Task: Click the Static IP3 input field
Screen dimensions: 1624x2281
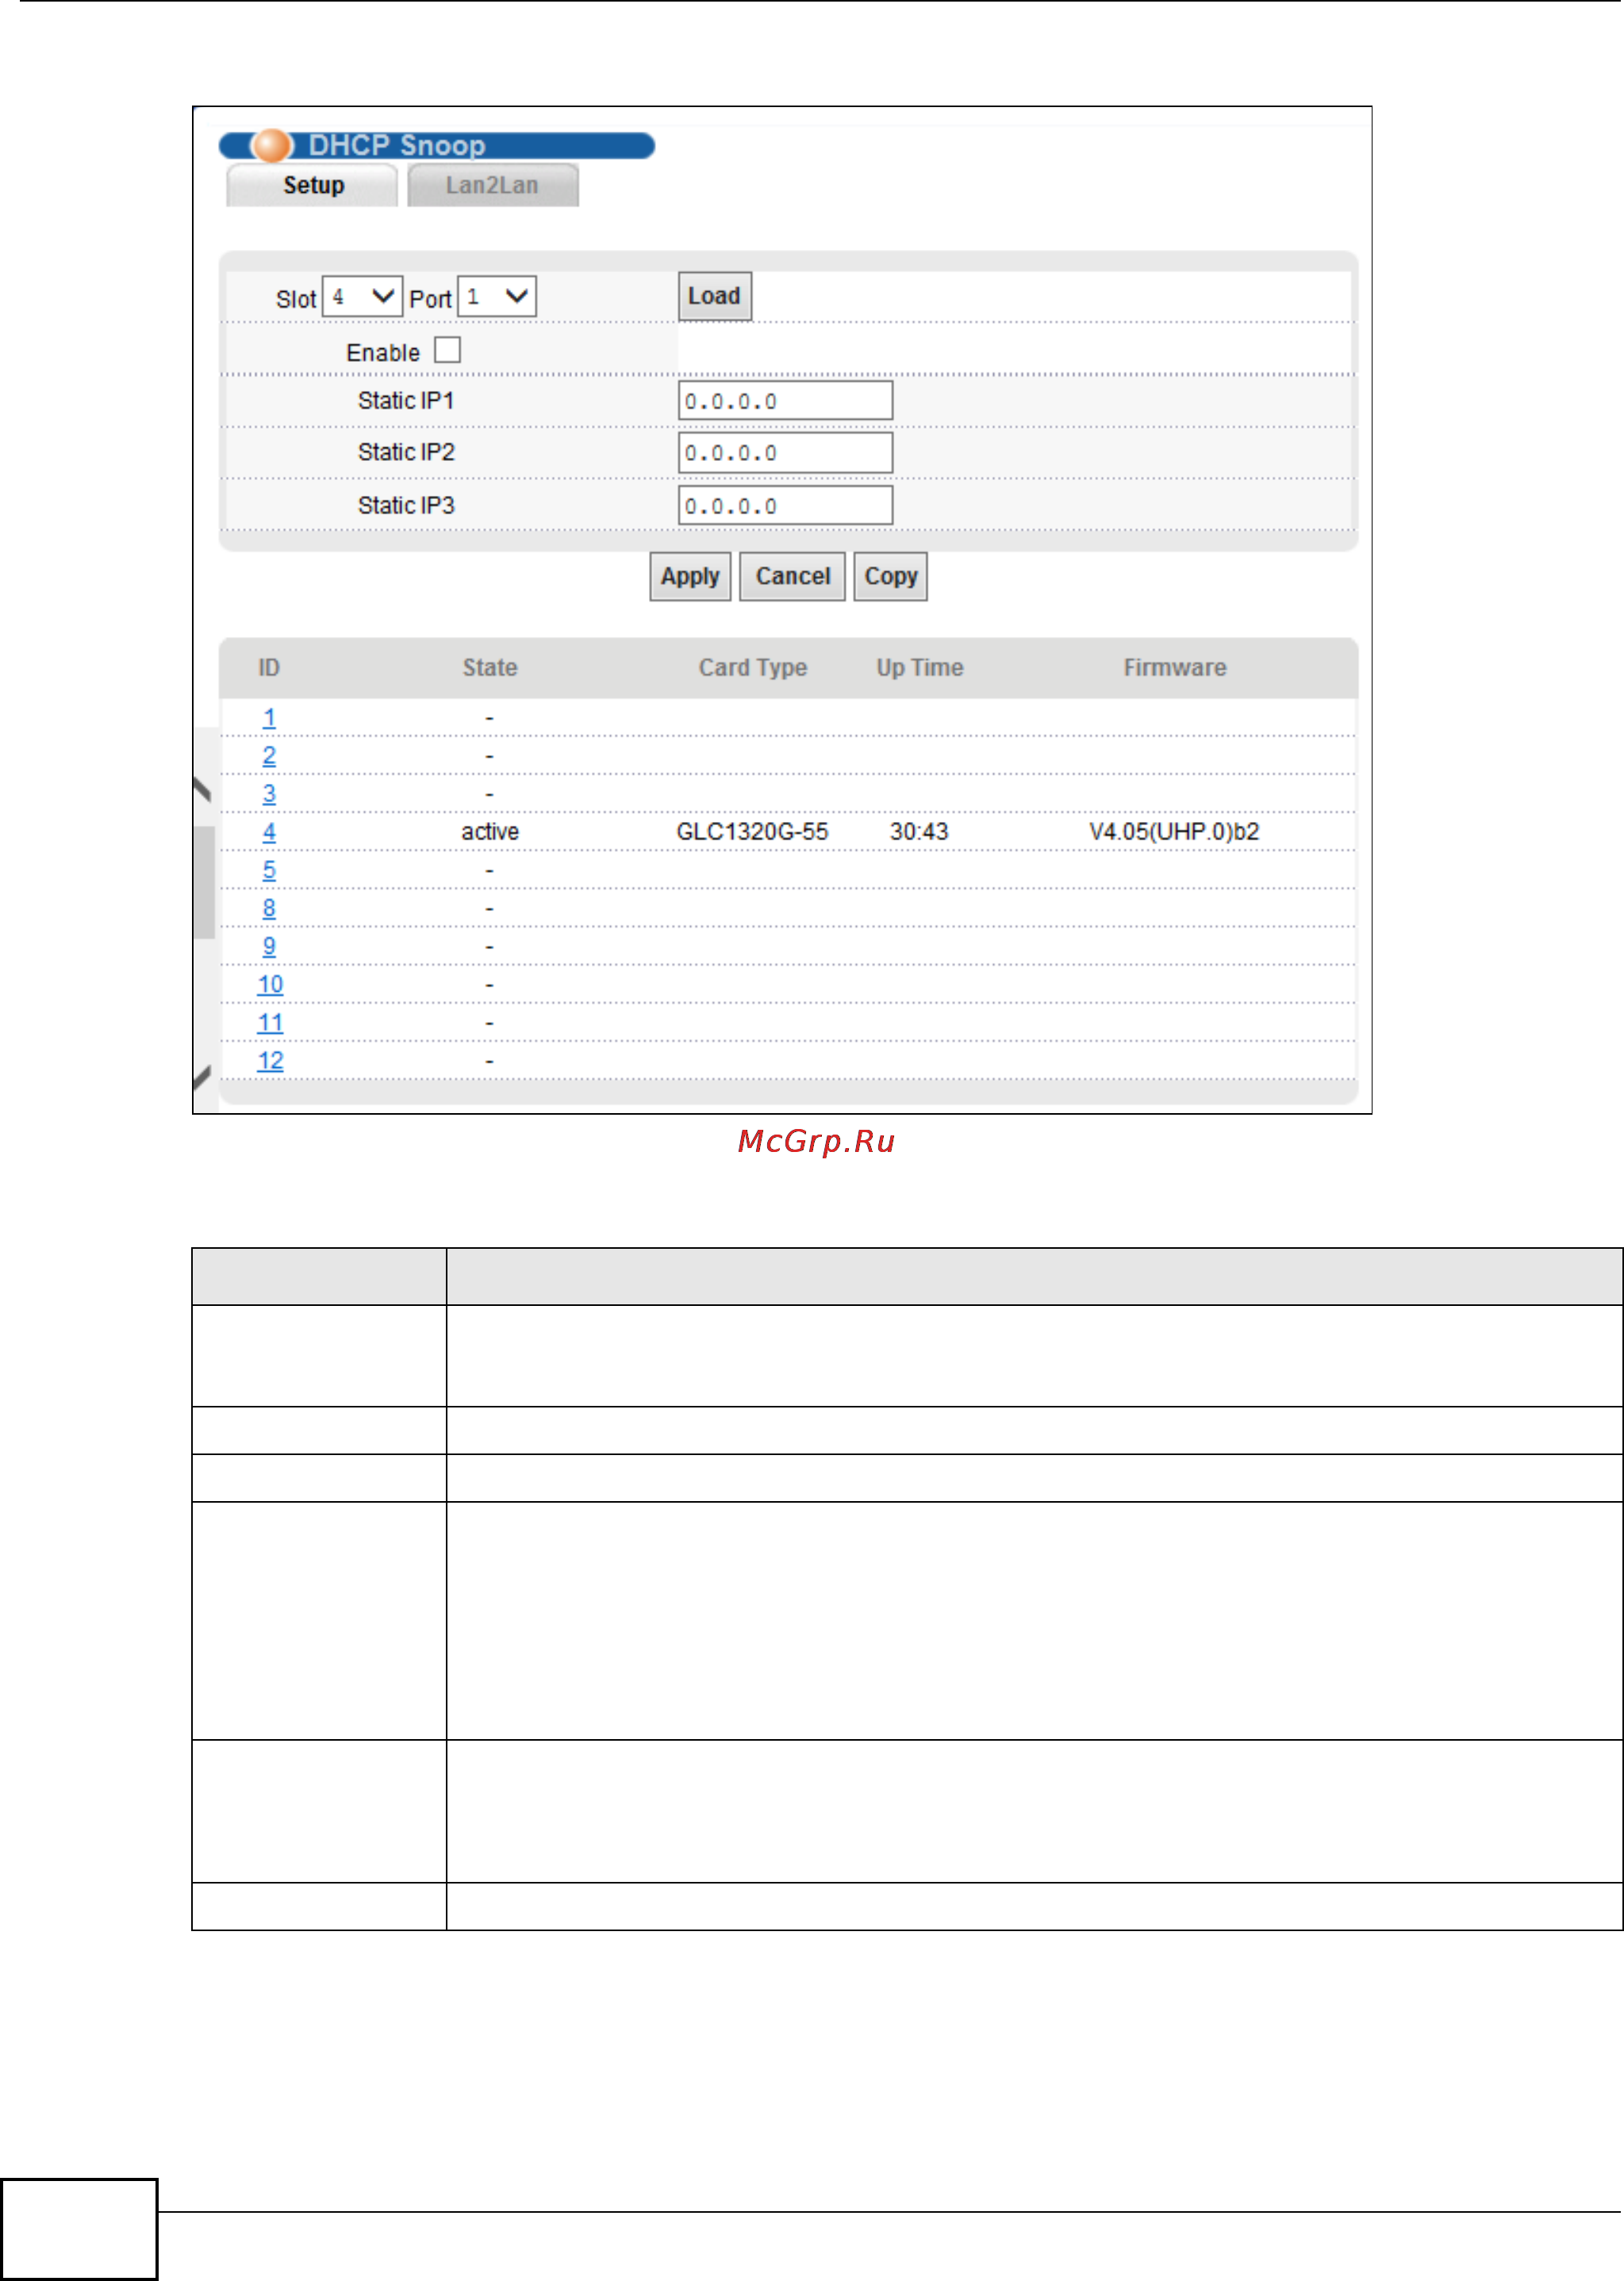Action: (785, 506)
